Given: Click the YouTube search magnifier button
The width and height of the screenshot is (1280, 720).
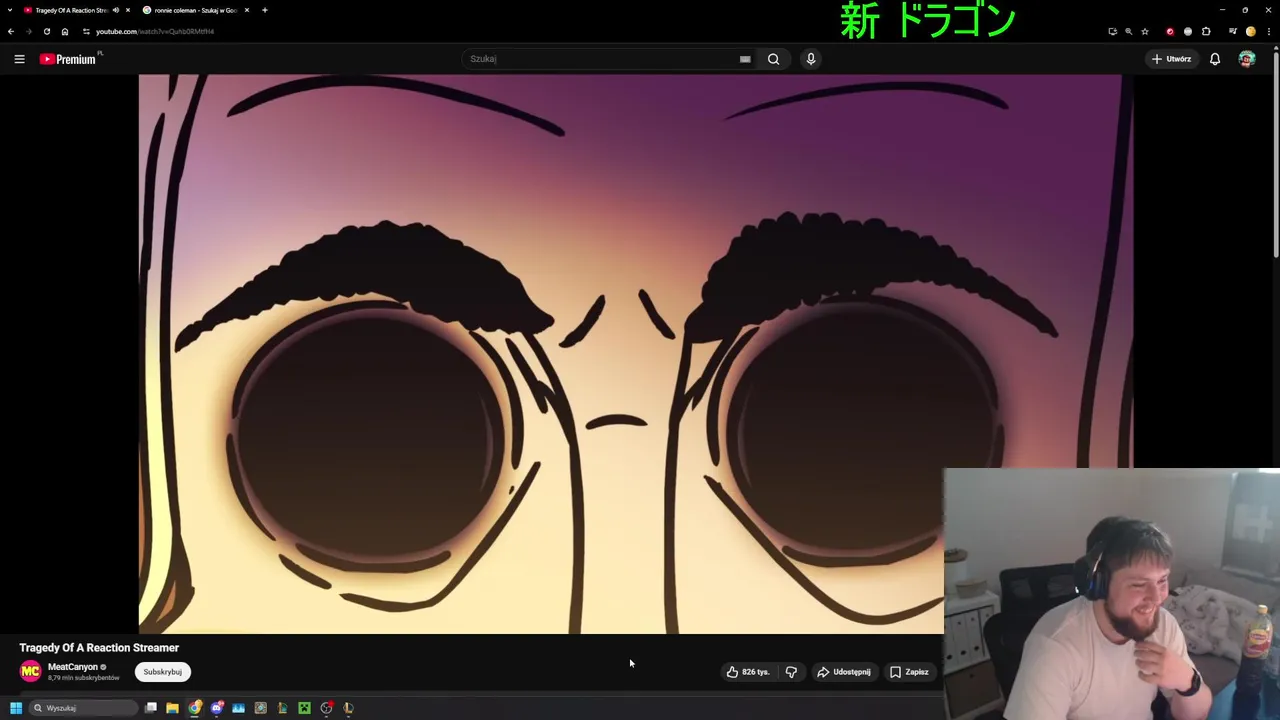Looking at the screenshot, I should click(773, 59).
